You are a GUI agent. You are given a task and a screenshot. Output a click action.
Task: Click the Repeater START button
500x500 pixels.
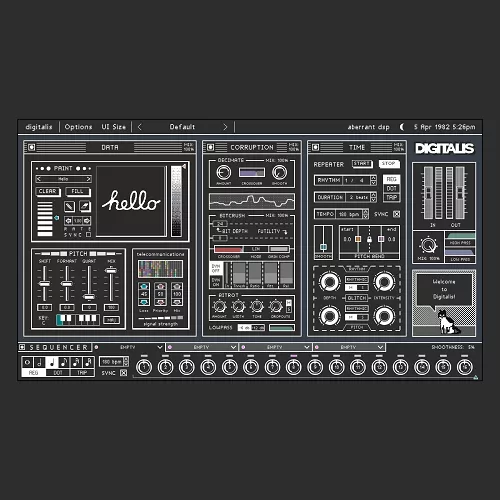pos(362,164)
